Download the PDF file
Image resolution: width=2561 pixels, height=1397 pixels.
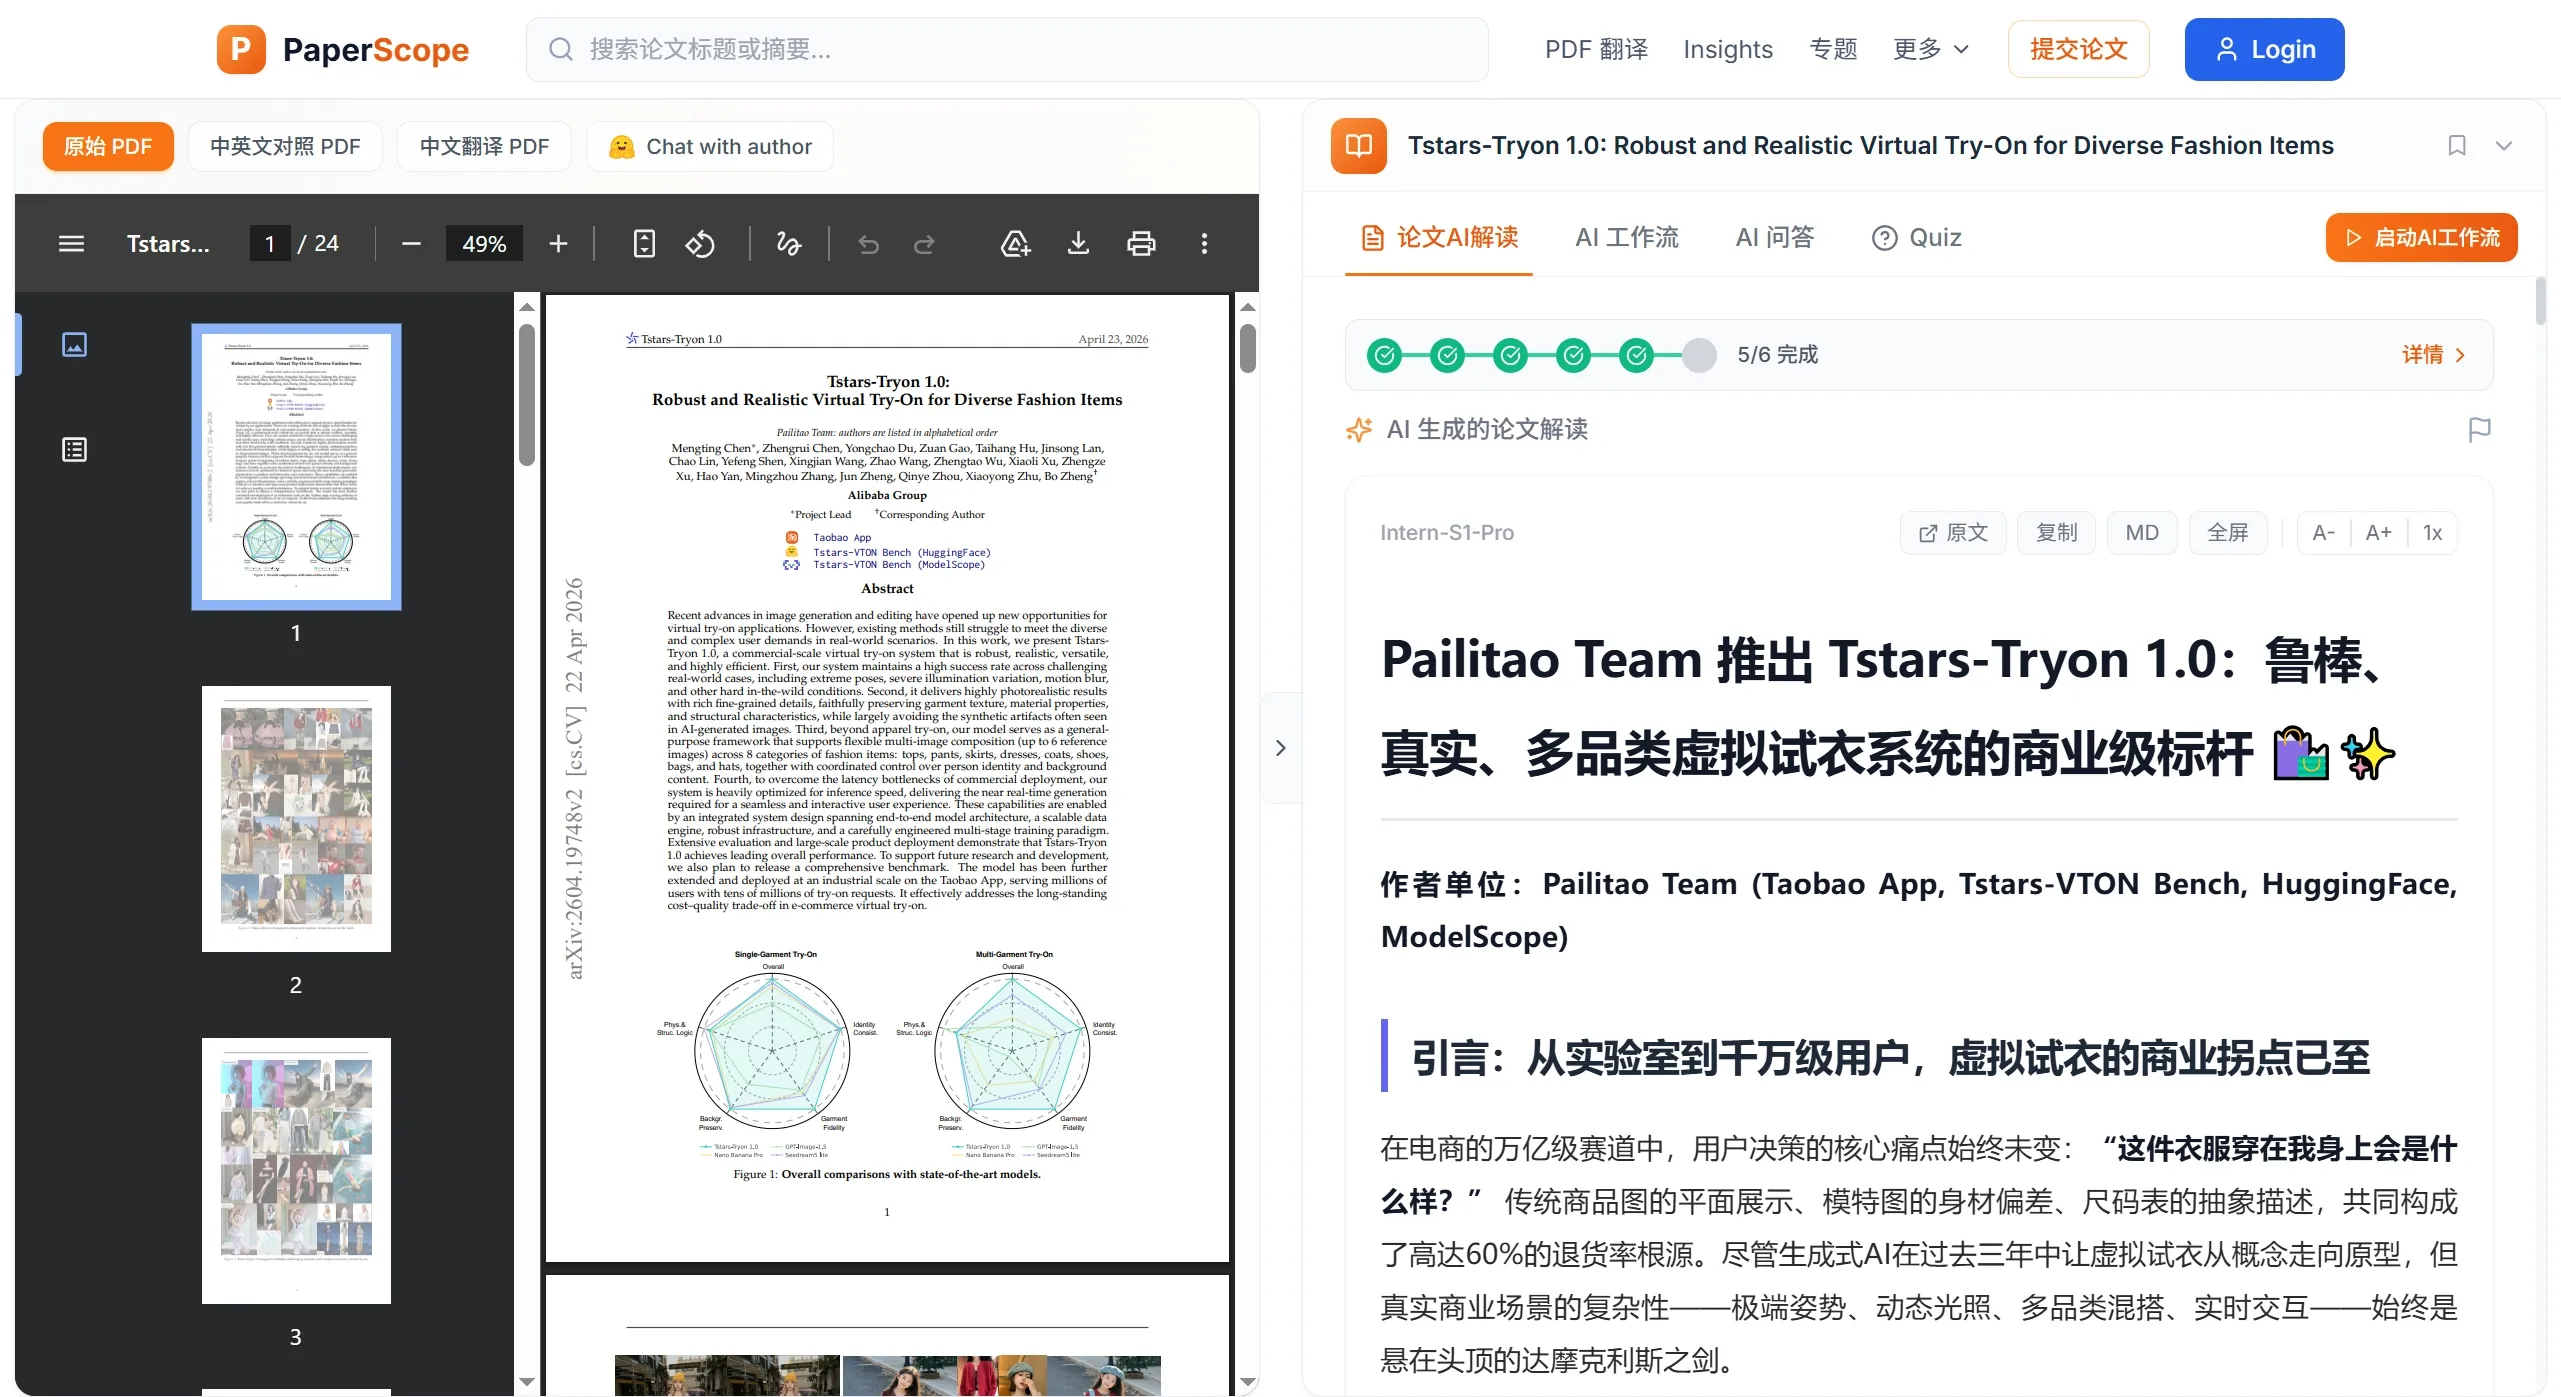pos(1078,243)
